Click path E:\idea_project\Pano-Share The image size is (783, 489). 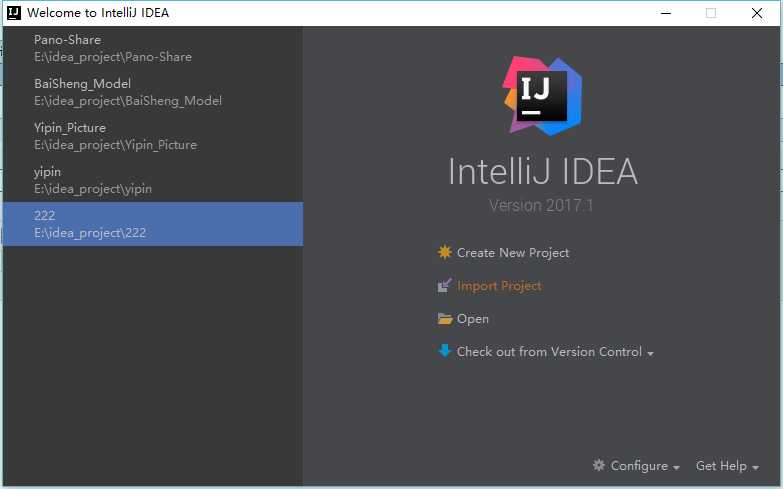coord(113,57)
